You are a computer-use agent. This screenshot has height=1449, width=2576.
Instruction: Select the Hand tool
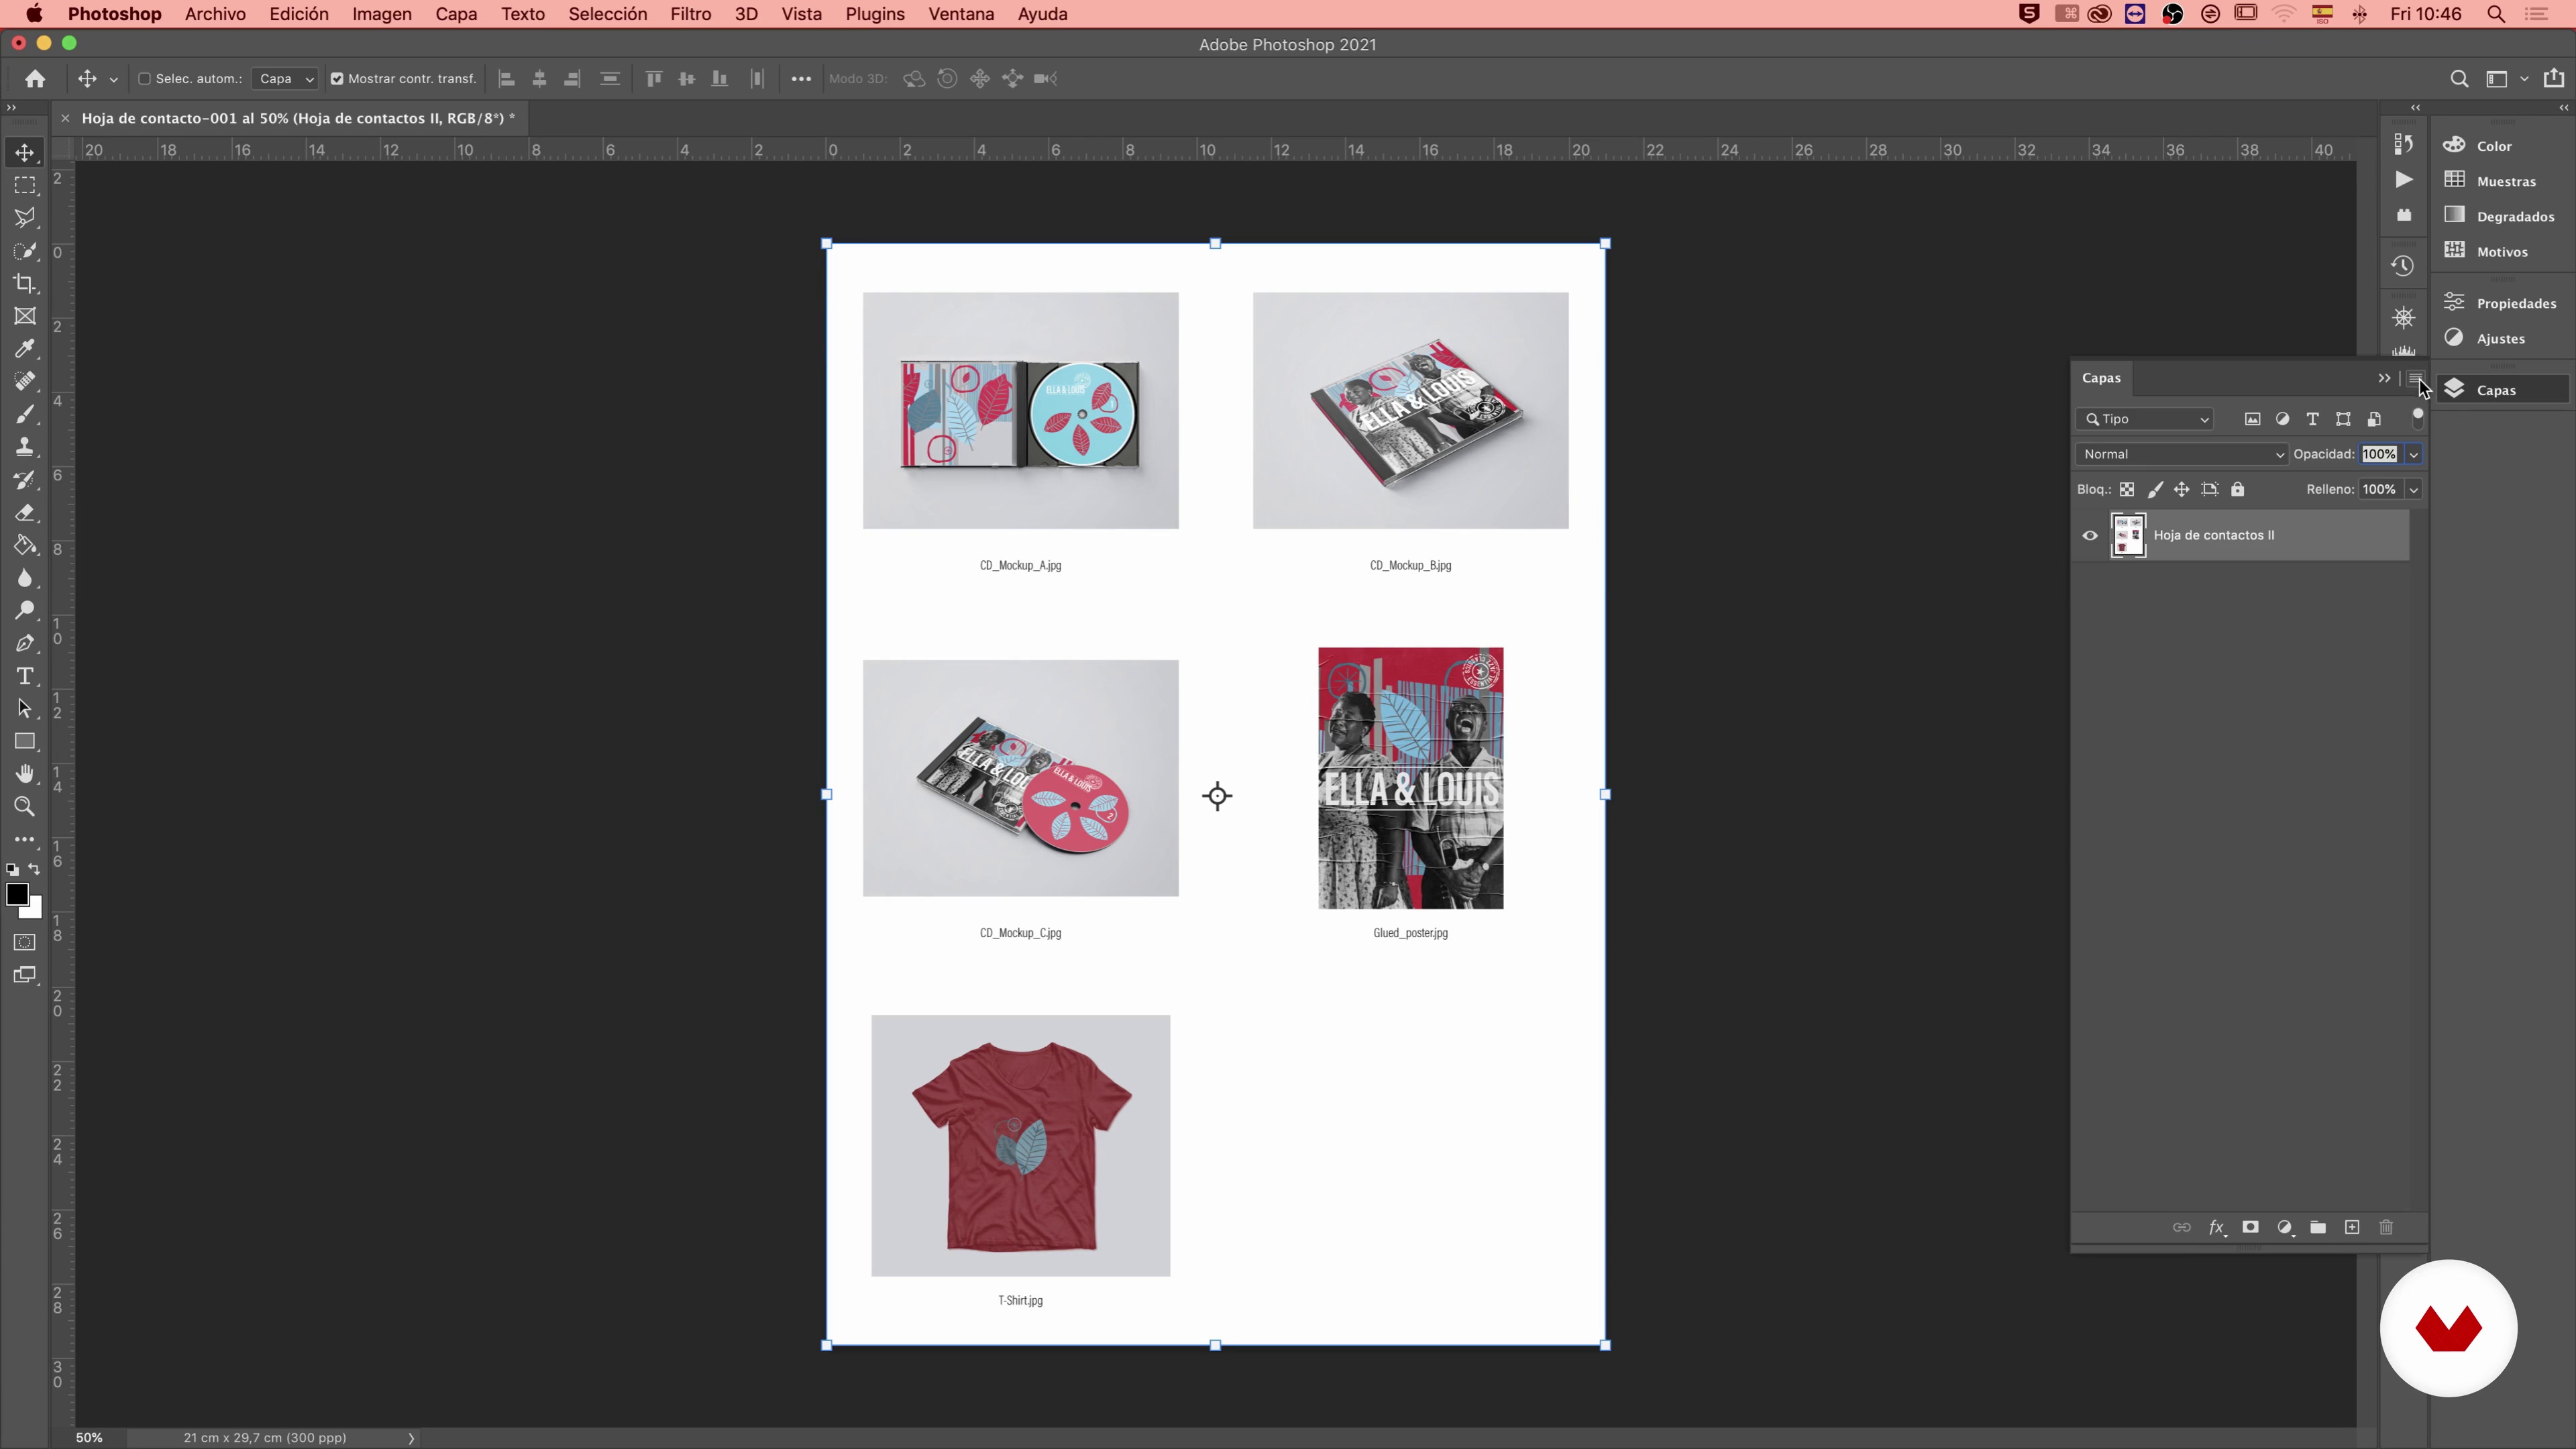25,774
